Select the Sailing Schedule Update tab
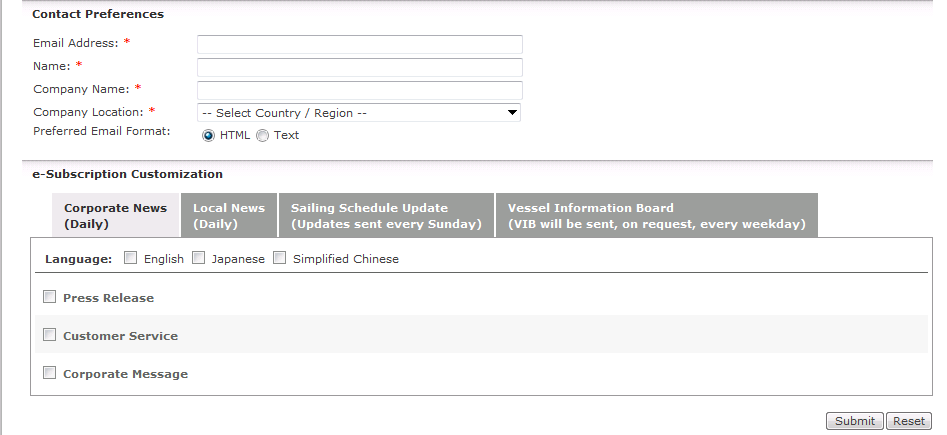 click(x=386, y=216)
